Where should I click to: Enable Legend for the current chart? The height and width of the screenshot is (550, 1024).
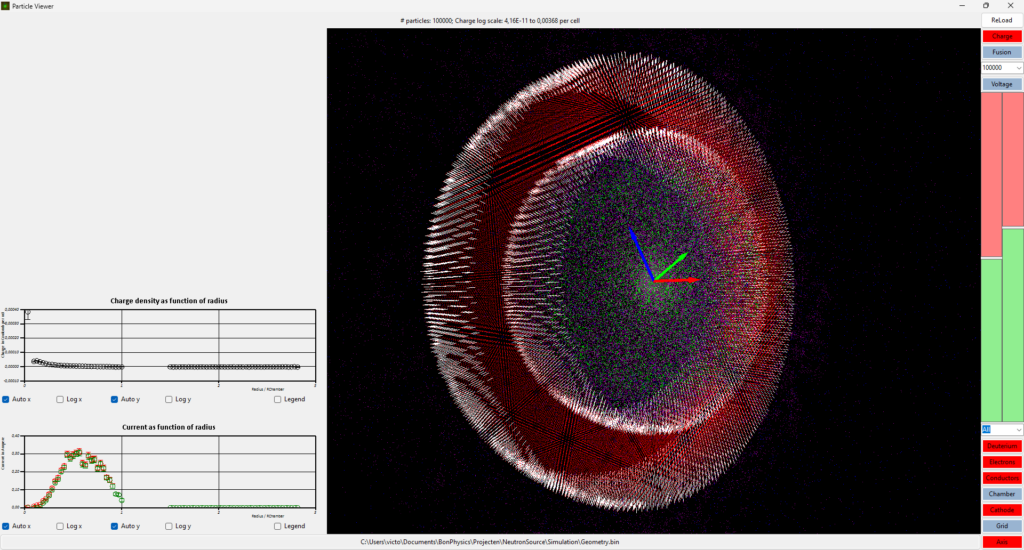pyautogui.click(x=277, y=526)
